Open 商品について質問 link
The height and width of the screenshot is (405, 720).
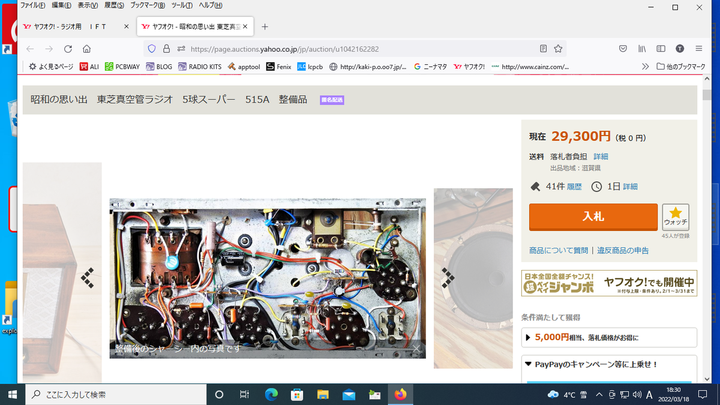click(x=557, y=250)
